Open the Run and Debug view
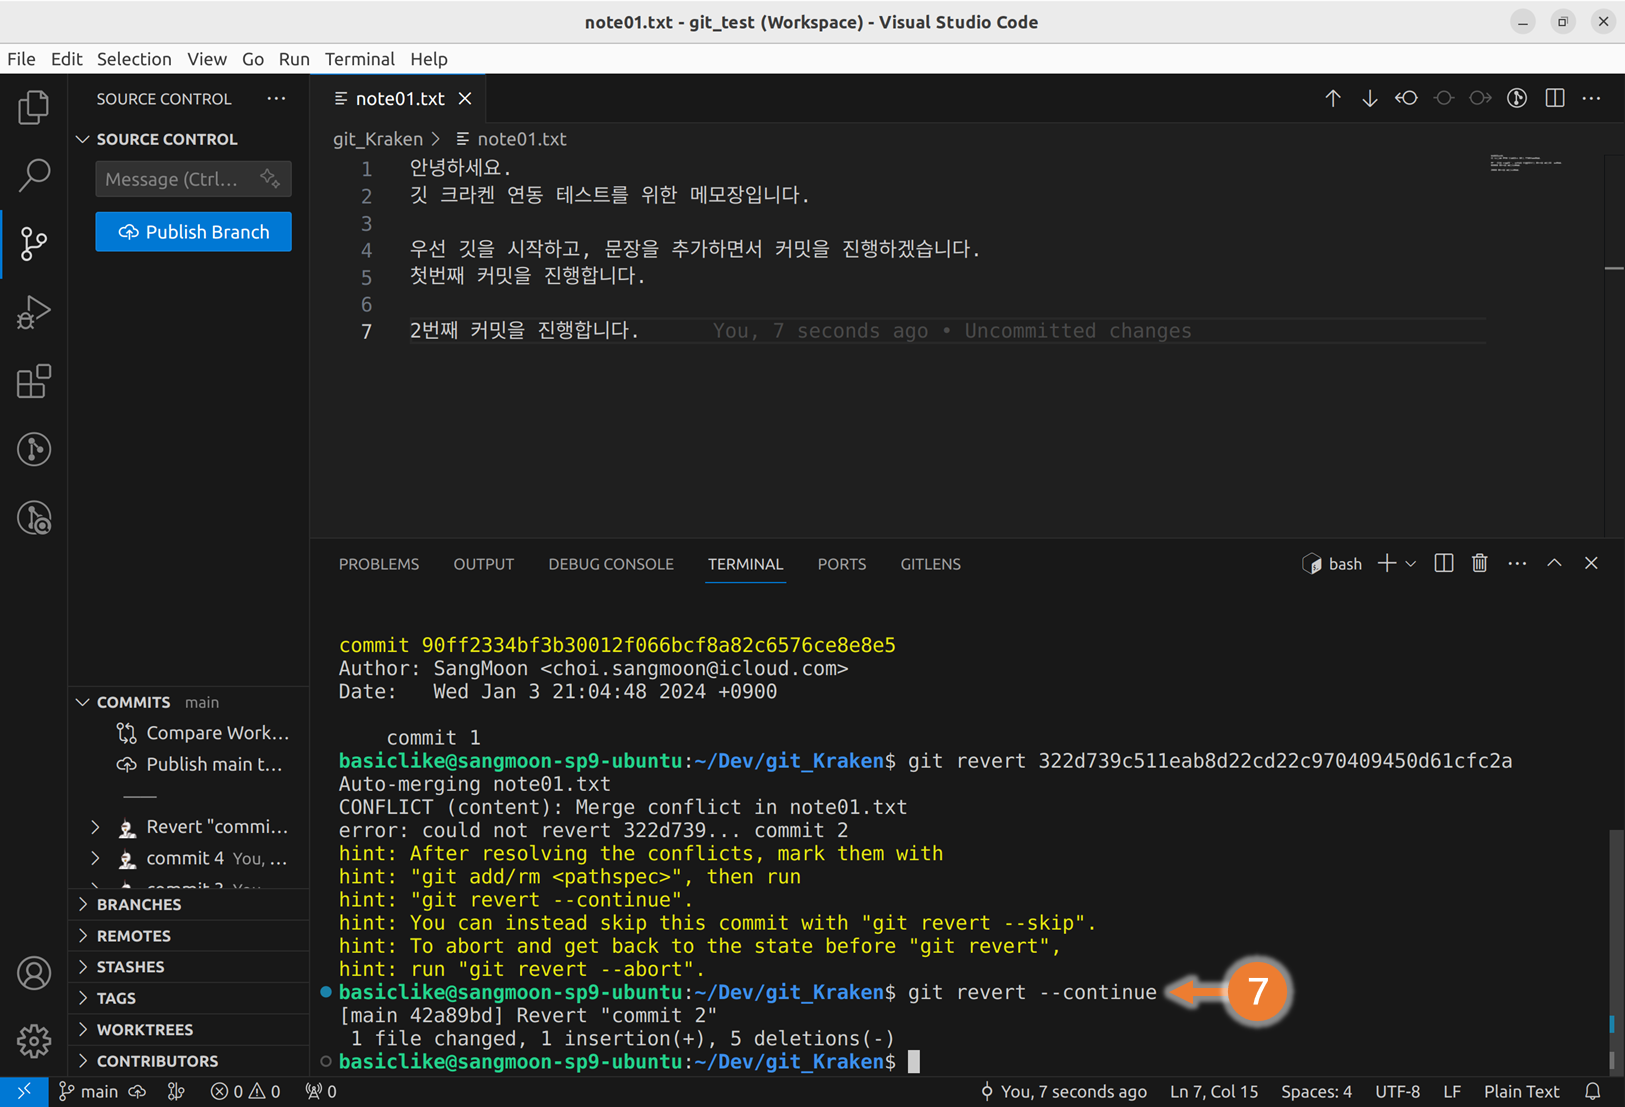 point(34,312)
